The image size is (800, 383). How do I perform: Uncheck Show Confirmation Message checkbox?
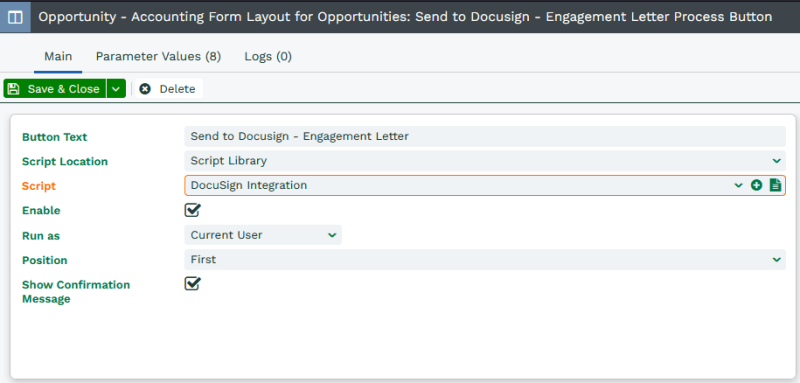(192, 284)
